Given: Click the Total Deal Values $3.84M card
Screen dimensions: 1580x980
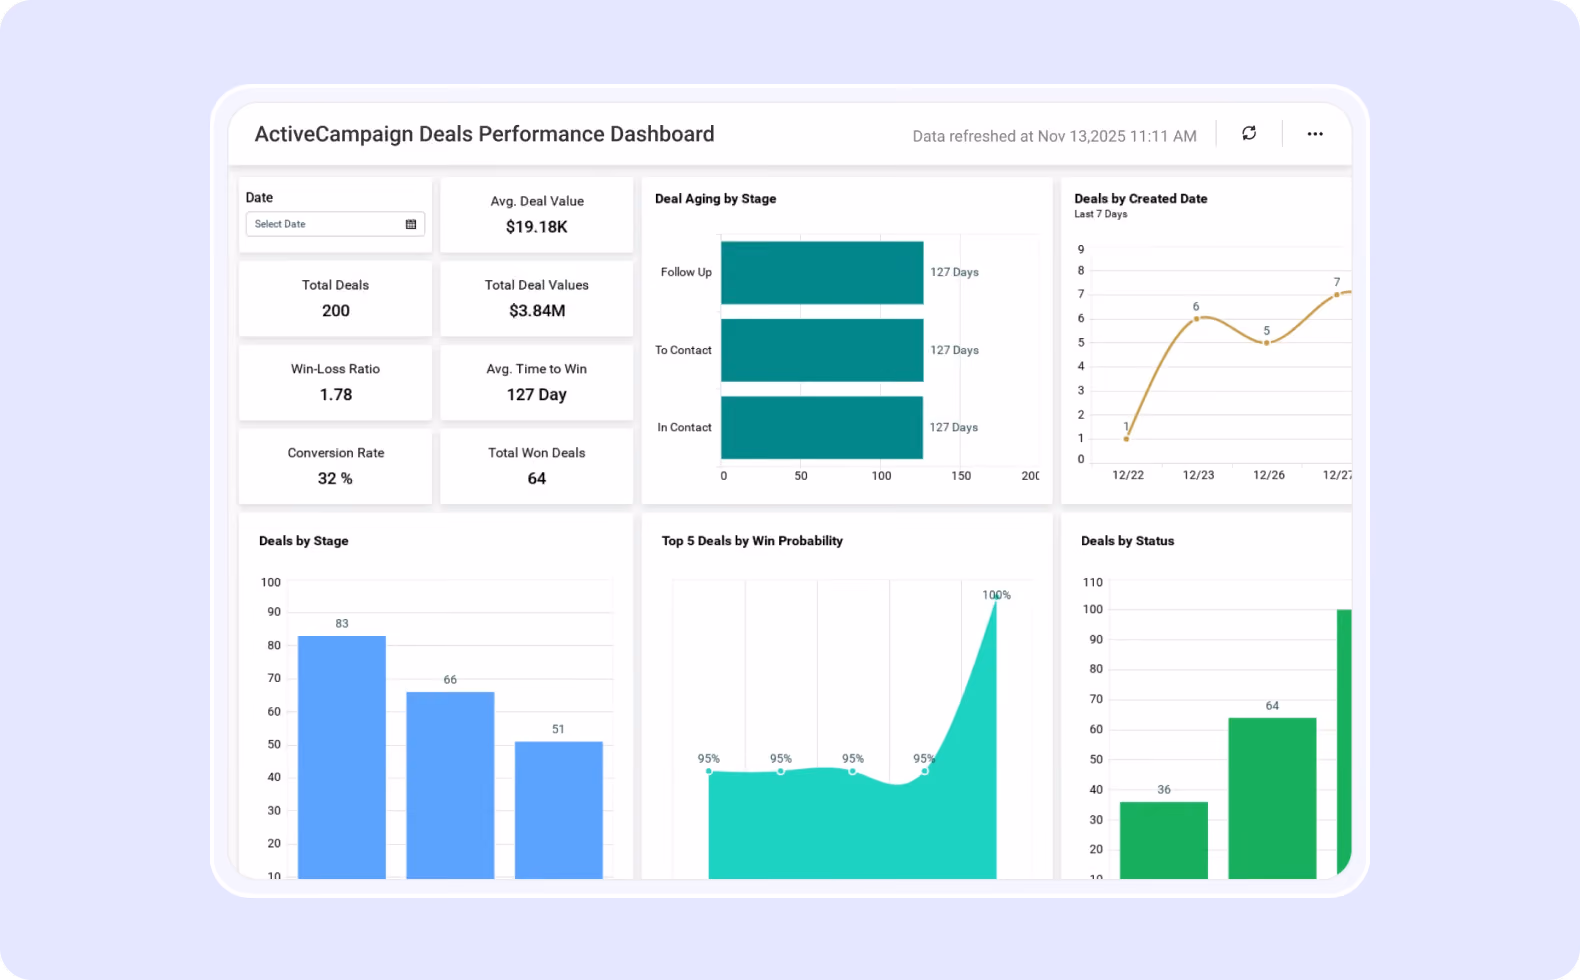Looking at the screenshot, I should (537, 299).
